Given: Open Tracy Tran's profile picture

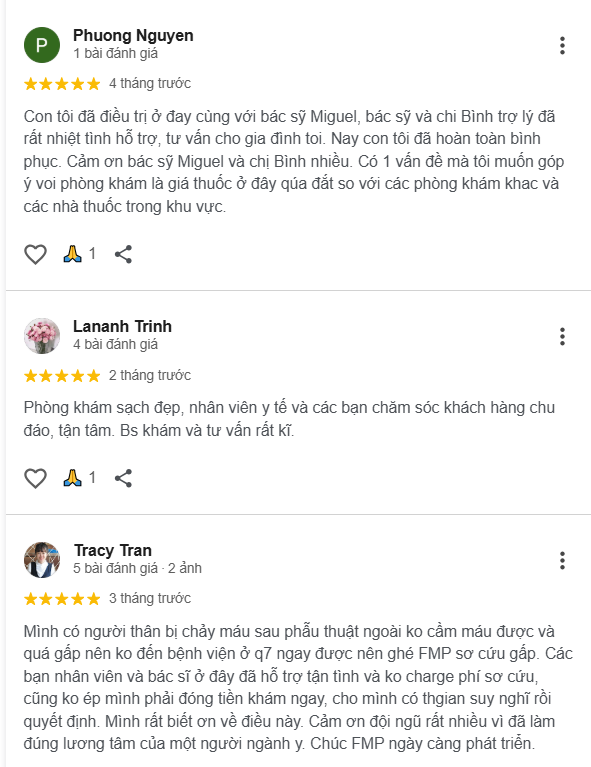Looking at the screenshot, I should point(42,560).
